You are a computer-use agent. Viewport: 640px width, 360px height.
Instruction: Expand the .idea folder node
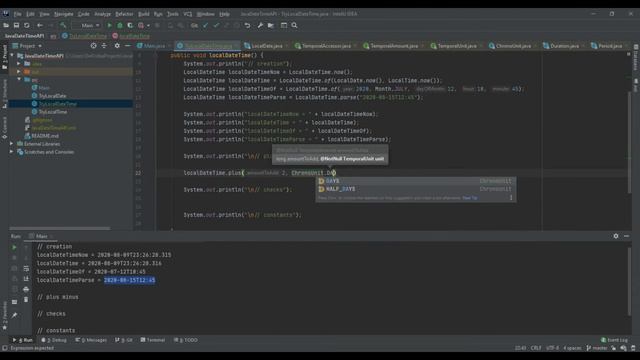(19, 64)
